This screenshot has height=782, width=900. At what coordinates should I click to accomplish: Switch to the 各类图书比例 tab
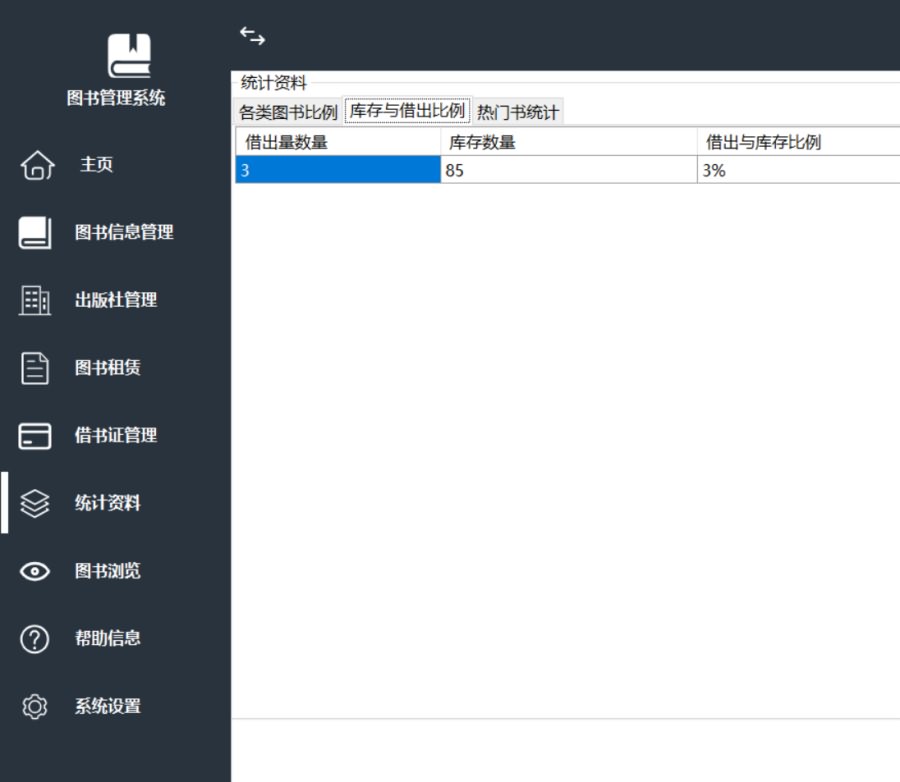288,112
